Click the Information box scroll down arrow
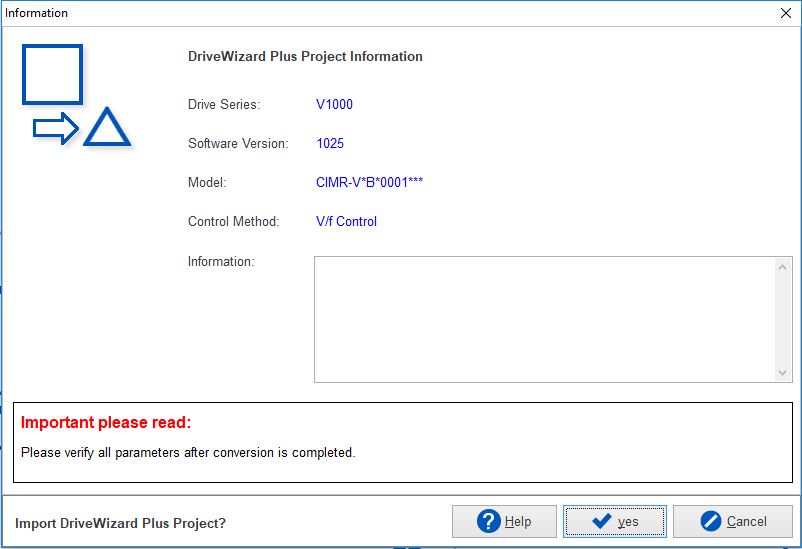The width and height of the screenshot is (802, 549). [782, 372]
